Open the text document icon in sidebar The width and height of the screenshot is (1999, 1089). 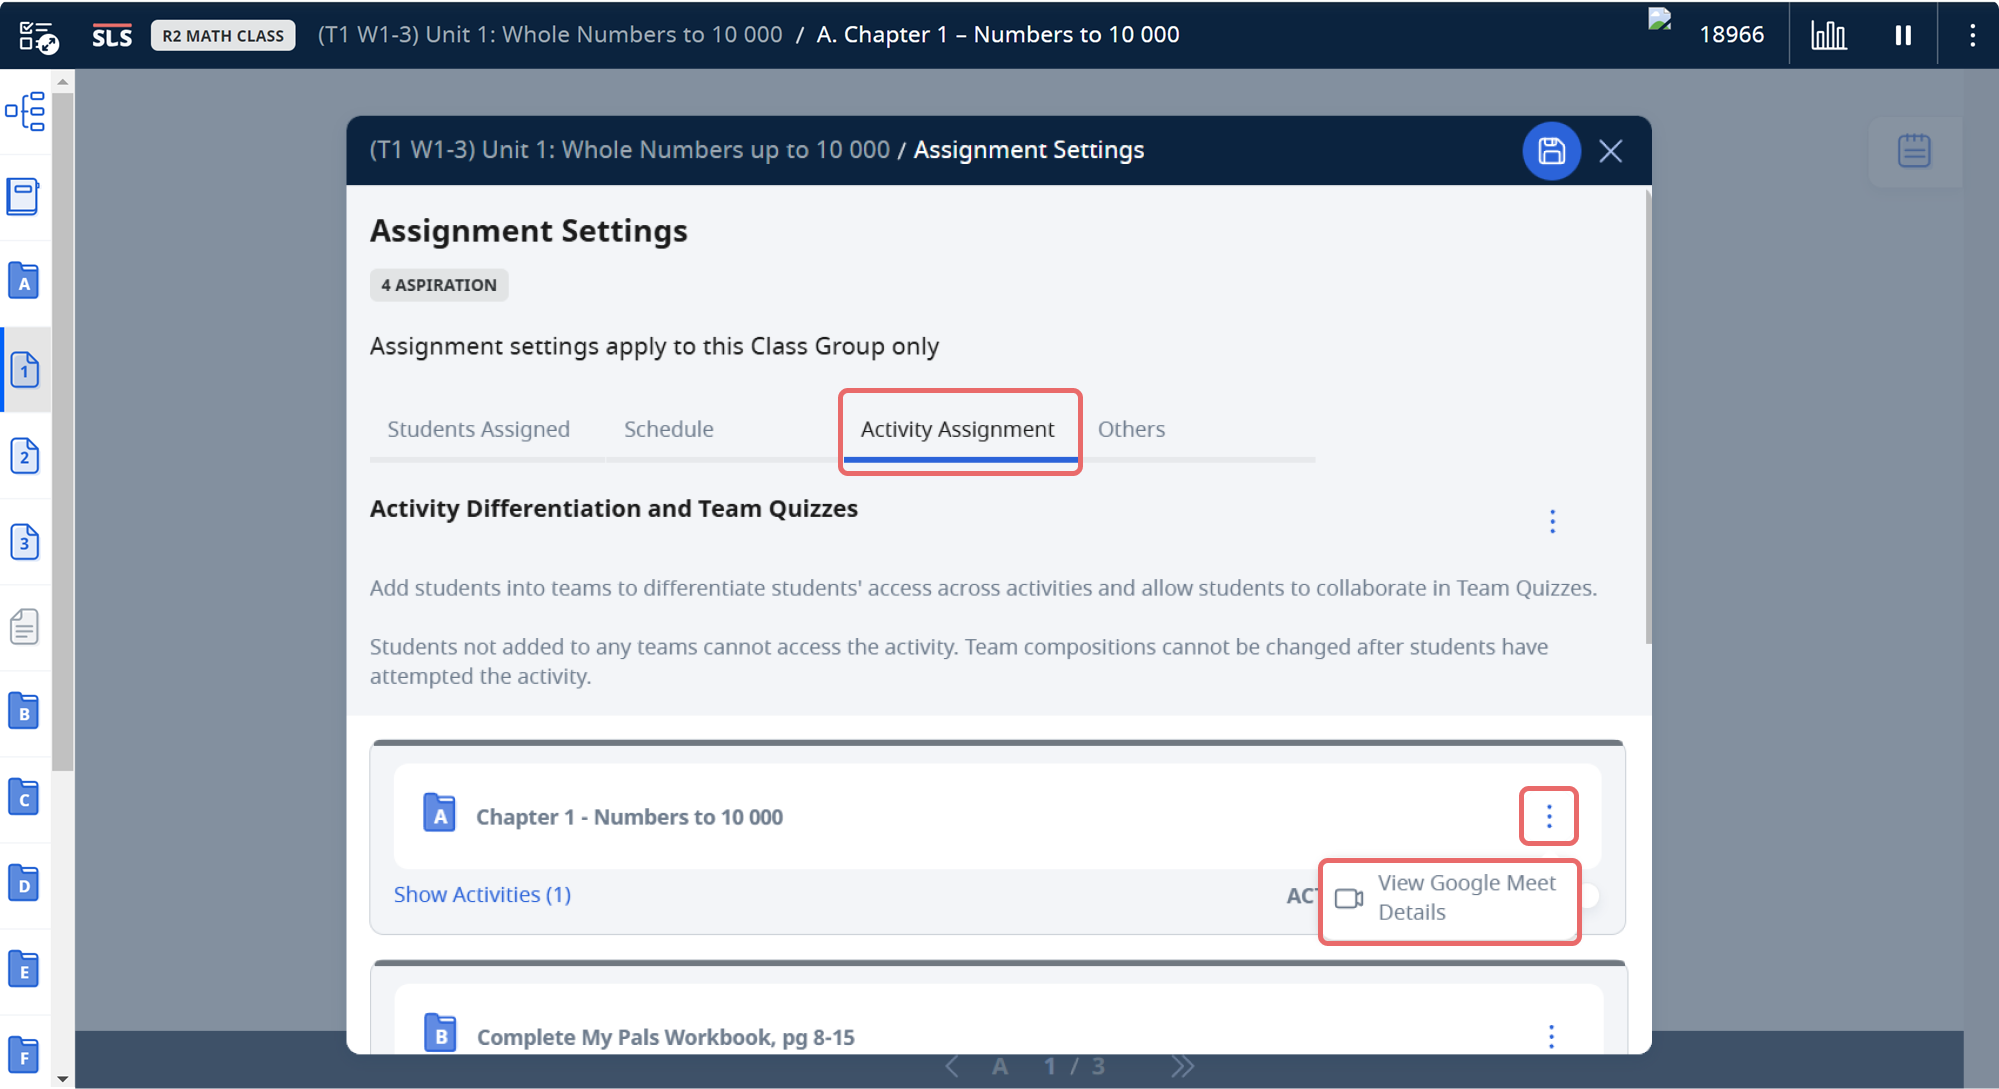[x=25, y=627]
